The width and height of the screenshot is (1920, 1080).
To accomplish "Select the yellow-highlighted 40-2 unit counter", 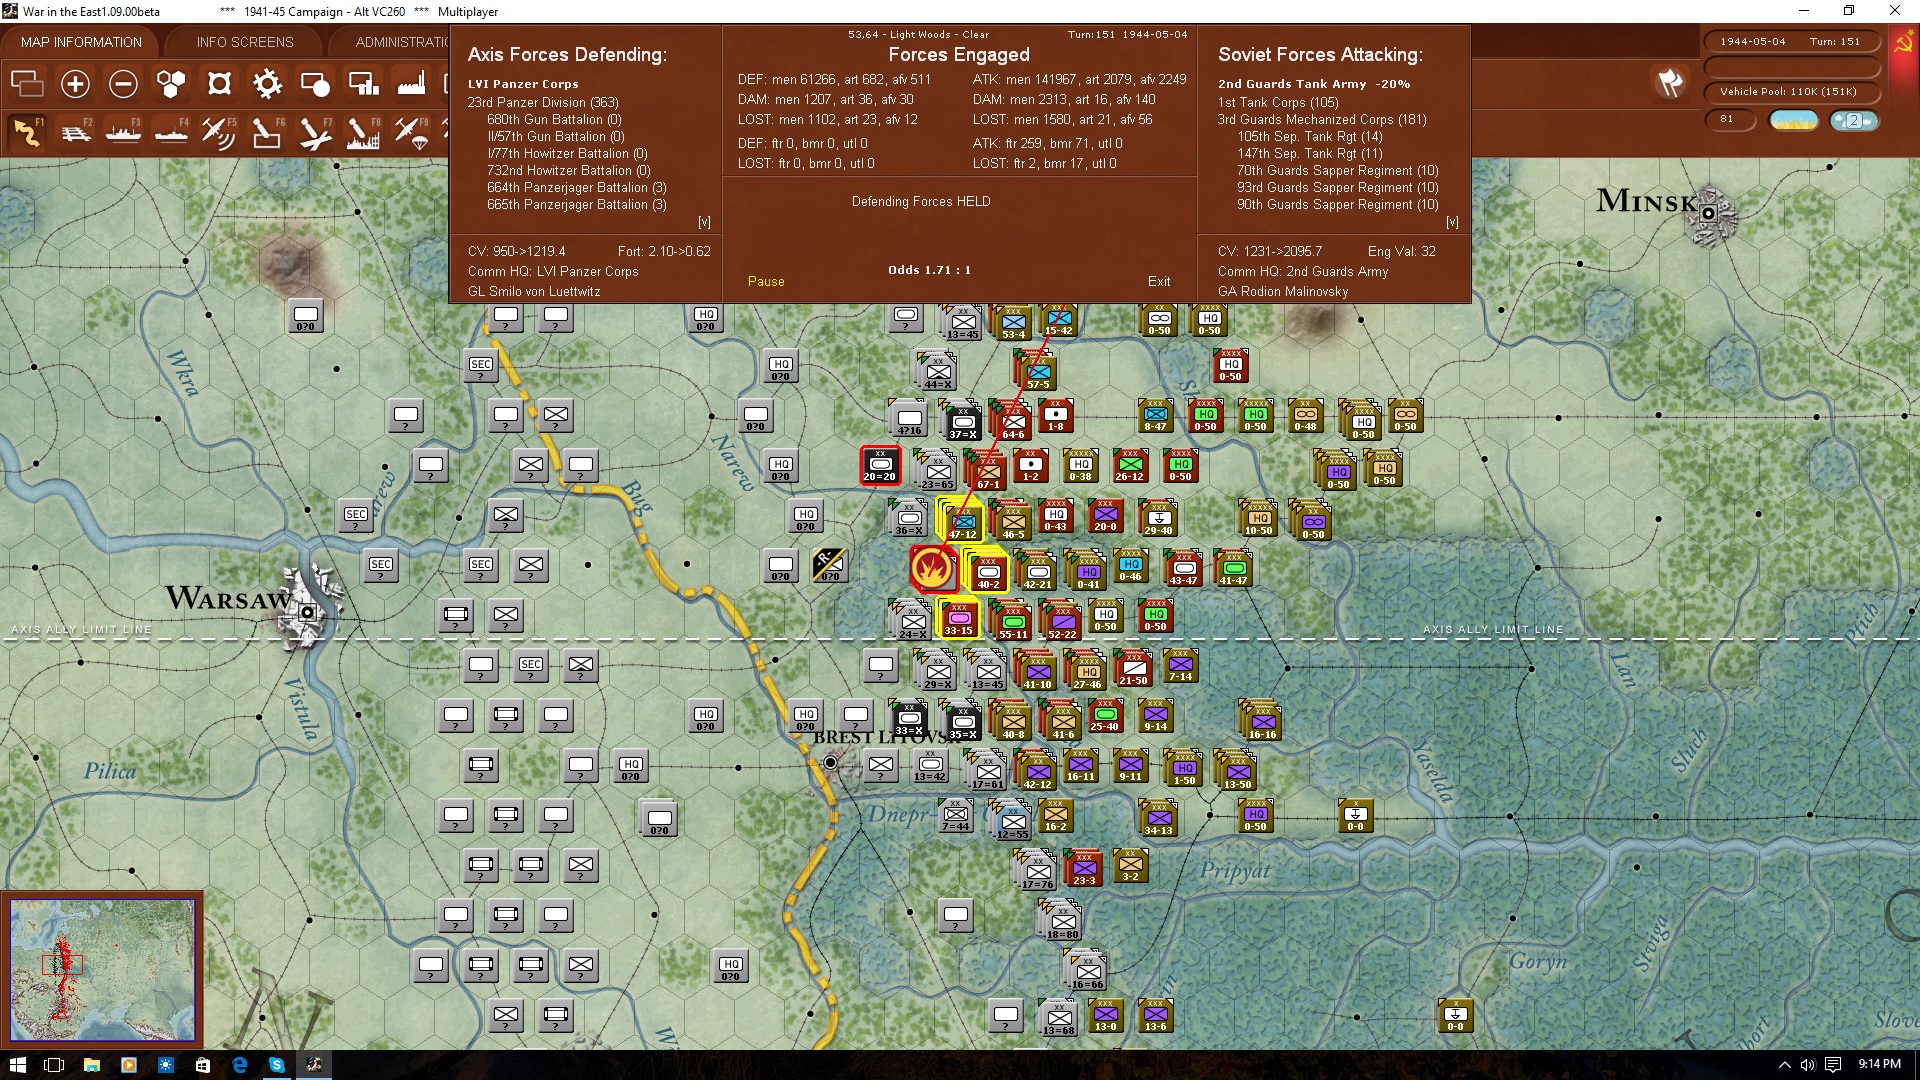I will (x=988, y=571).
